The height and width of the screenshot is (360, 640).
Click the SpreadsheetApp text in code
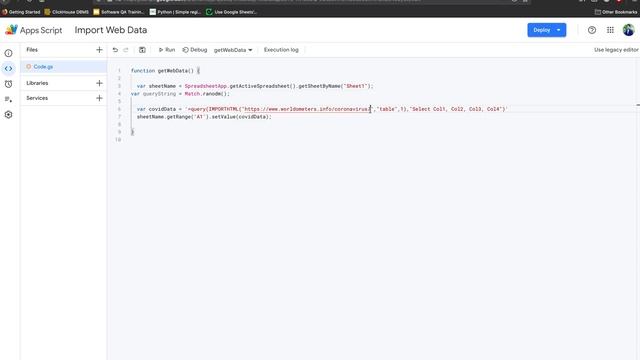click(205, 86)
